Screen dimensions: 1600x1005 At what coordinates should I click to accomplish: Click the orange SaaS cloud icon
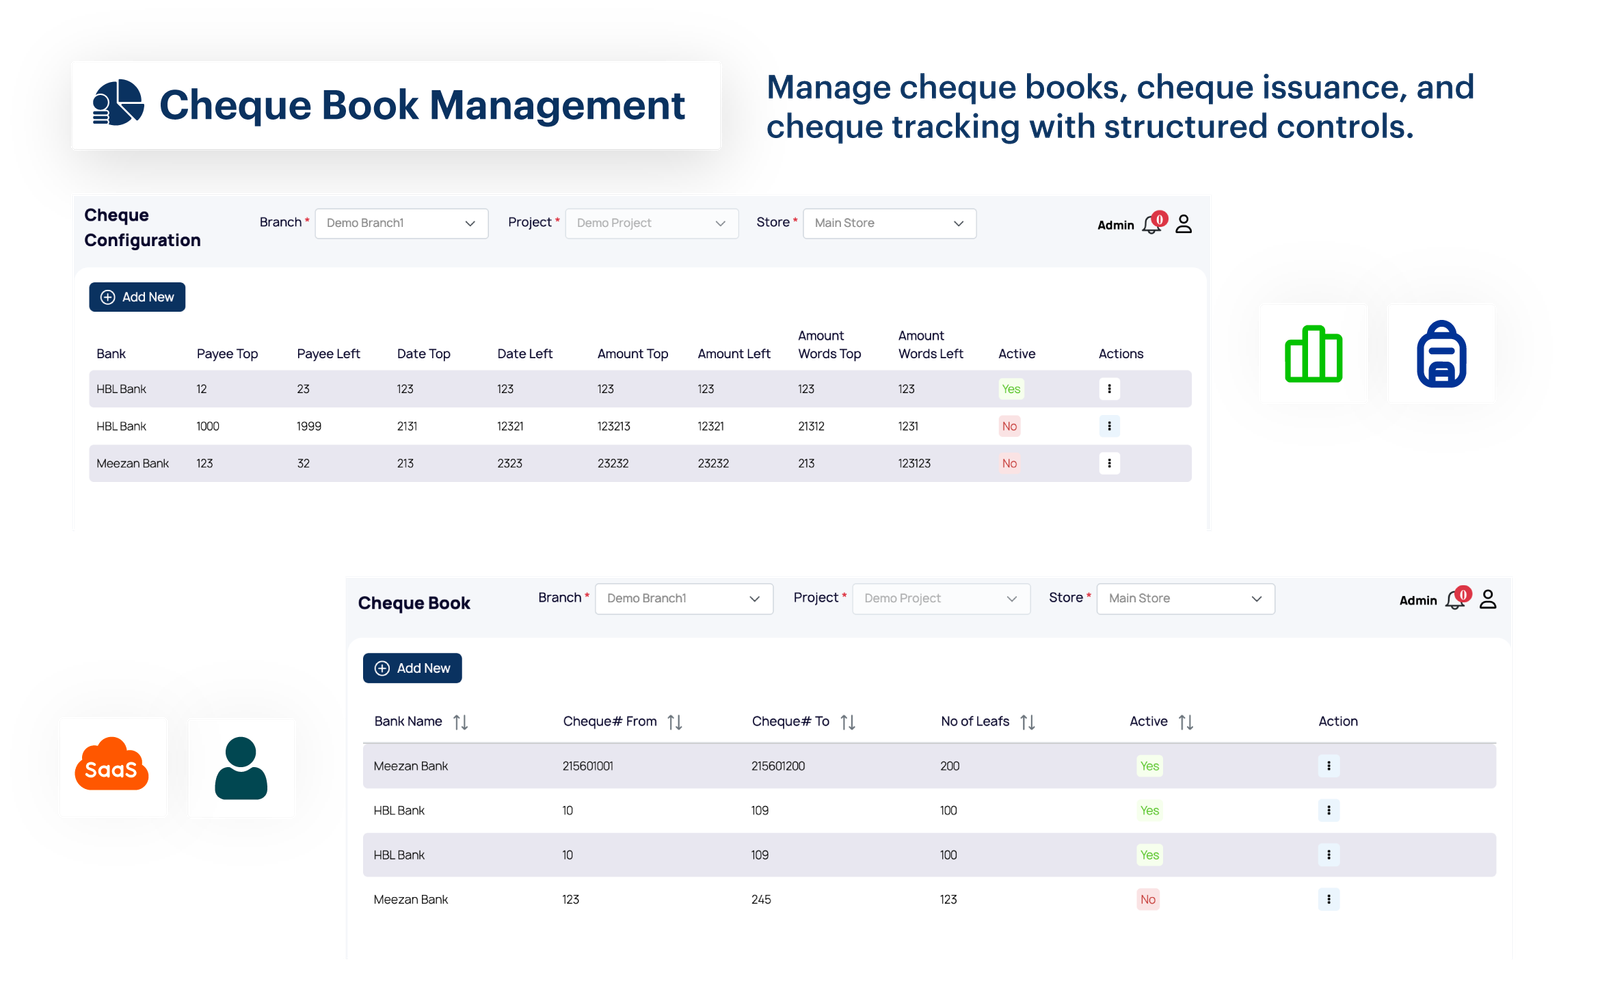coord(112,768)
